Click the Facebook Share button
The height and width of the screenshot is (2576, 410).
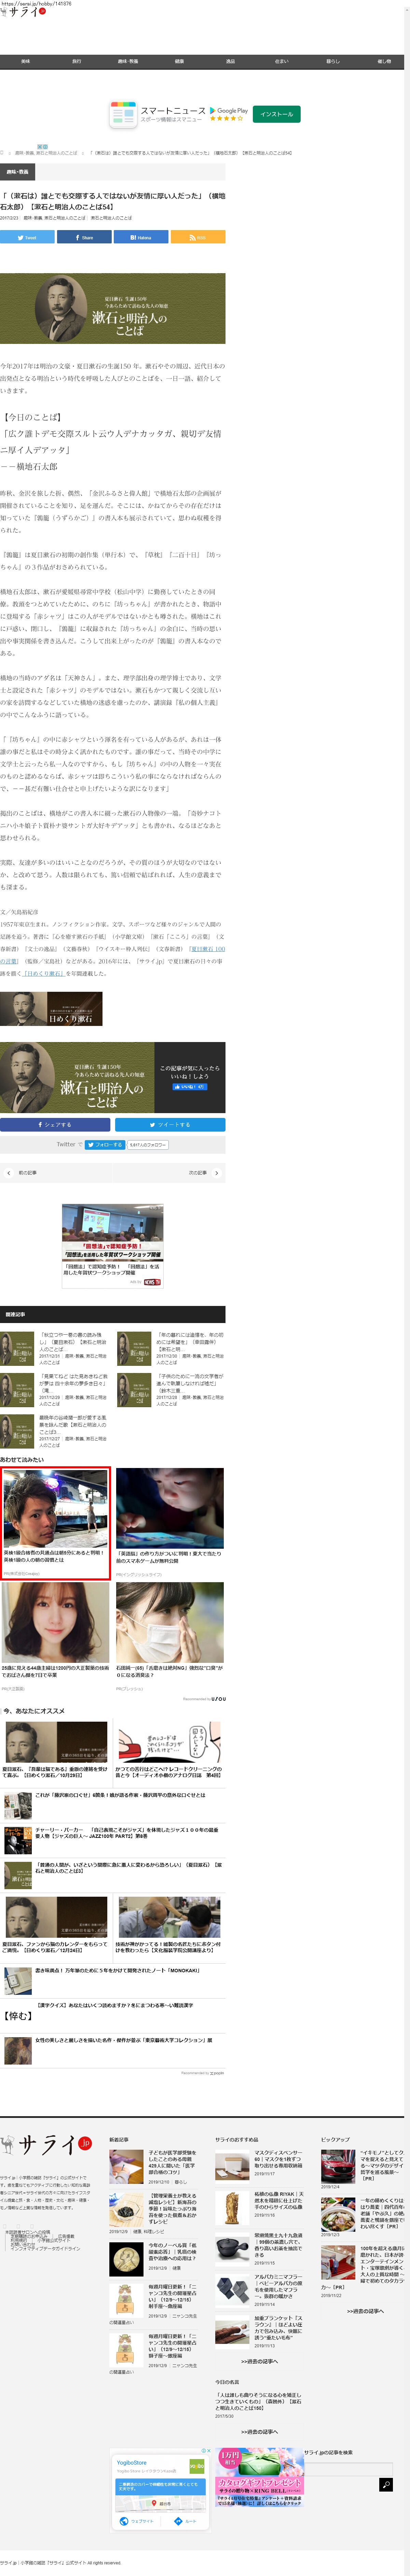coord(84,238)
